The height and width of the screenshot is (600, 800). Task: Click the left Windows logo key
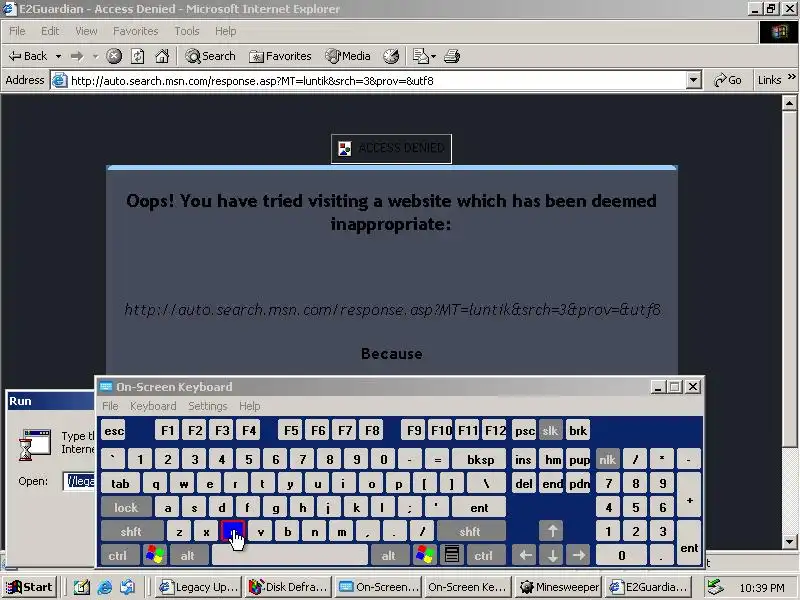click(155, 555)
